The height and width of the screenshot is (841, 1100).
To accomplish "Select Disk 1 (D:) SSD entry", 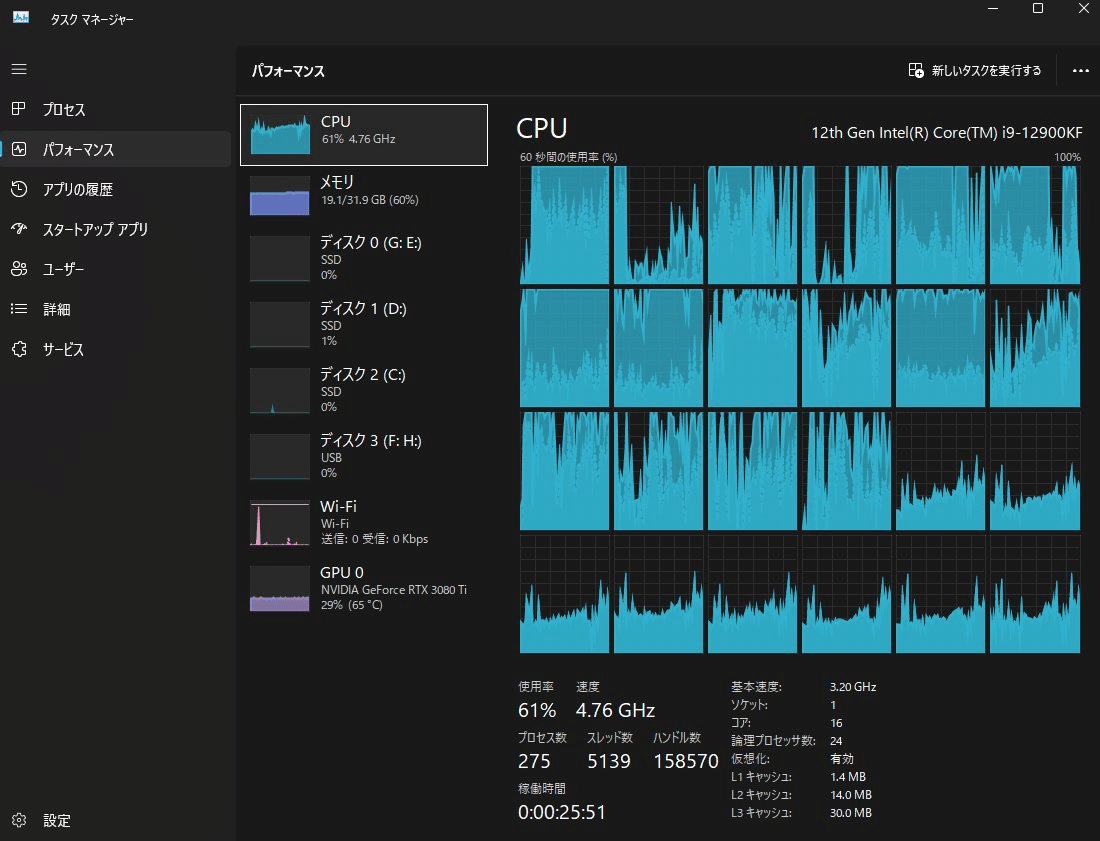I will pos(364,324).
